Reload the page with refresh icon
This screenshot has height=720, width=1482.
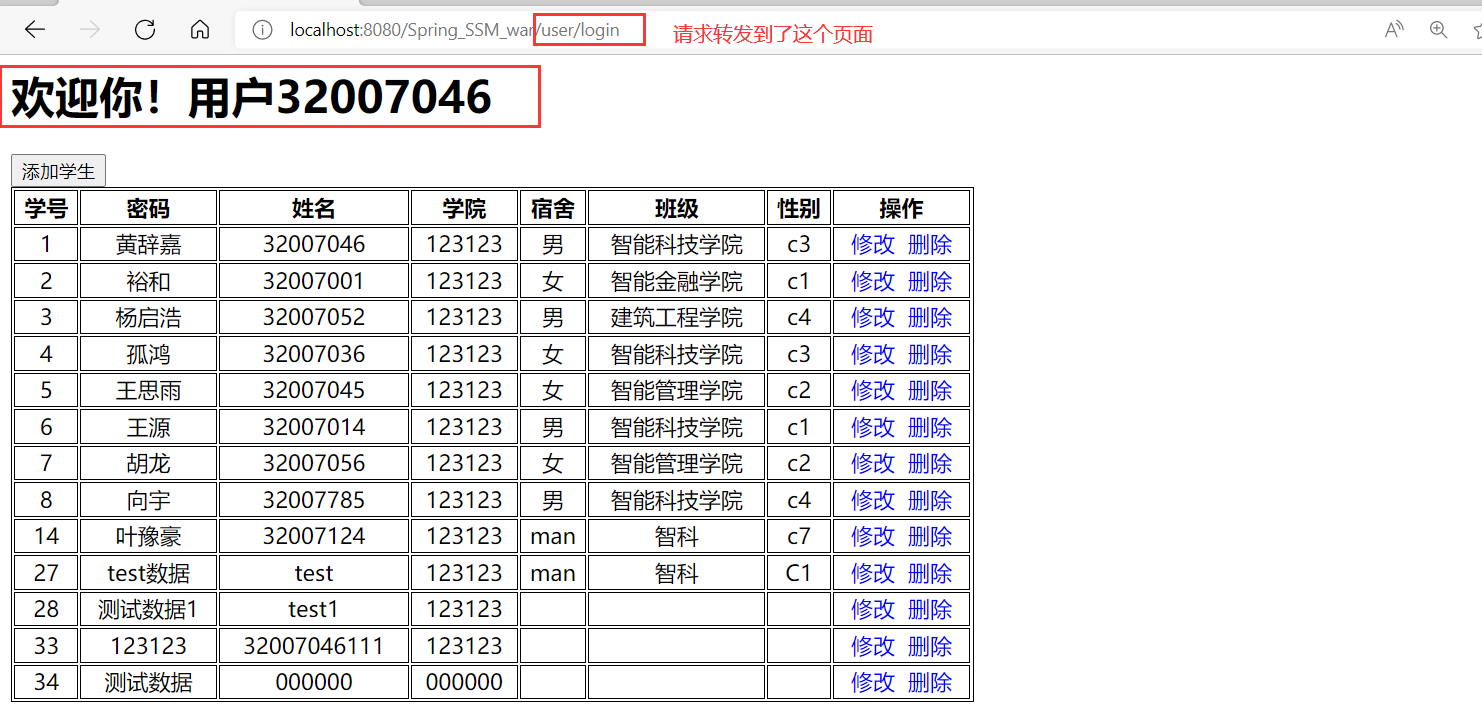click(145, 30)
